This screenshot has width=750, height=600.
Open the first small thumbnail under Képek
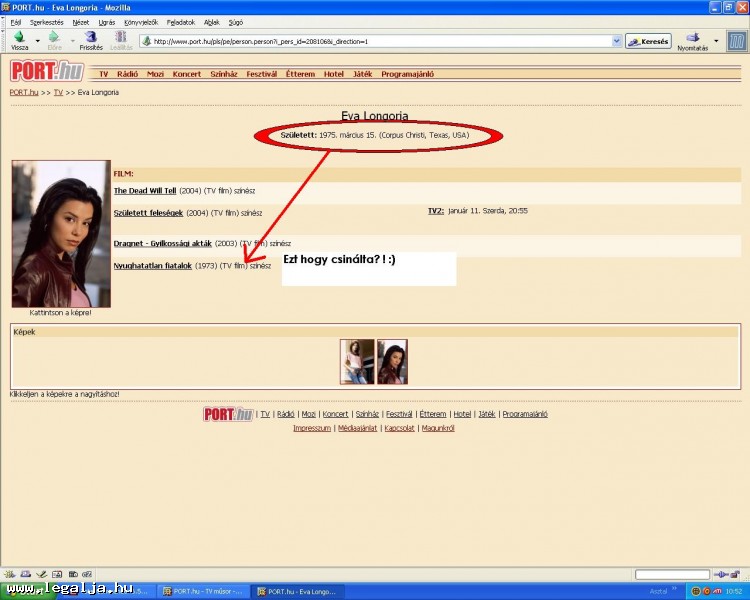(356, 361)
